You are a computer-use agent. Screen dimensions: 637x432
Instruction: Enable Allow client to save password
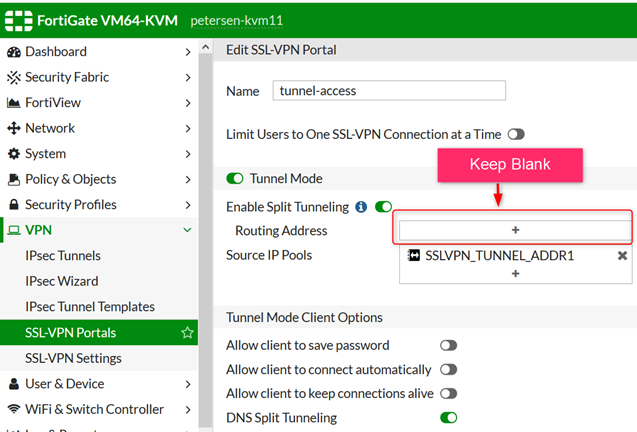[x=448, y=346]
